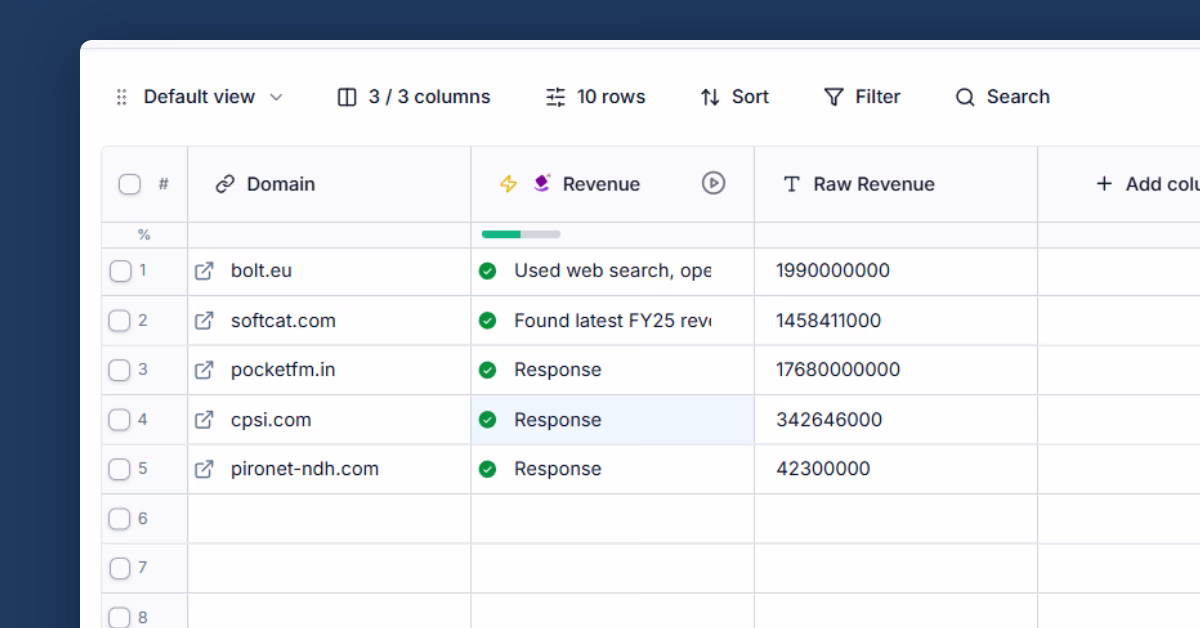Select raw revenue value 17680000000

coord(838,370)
